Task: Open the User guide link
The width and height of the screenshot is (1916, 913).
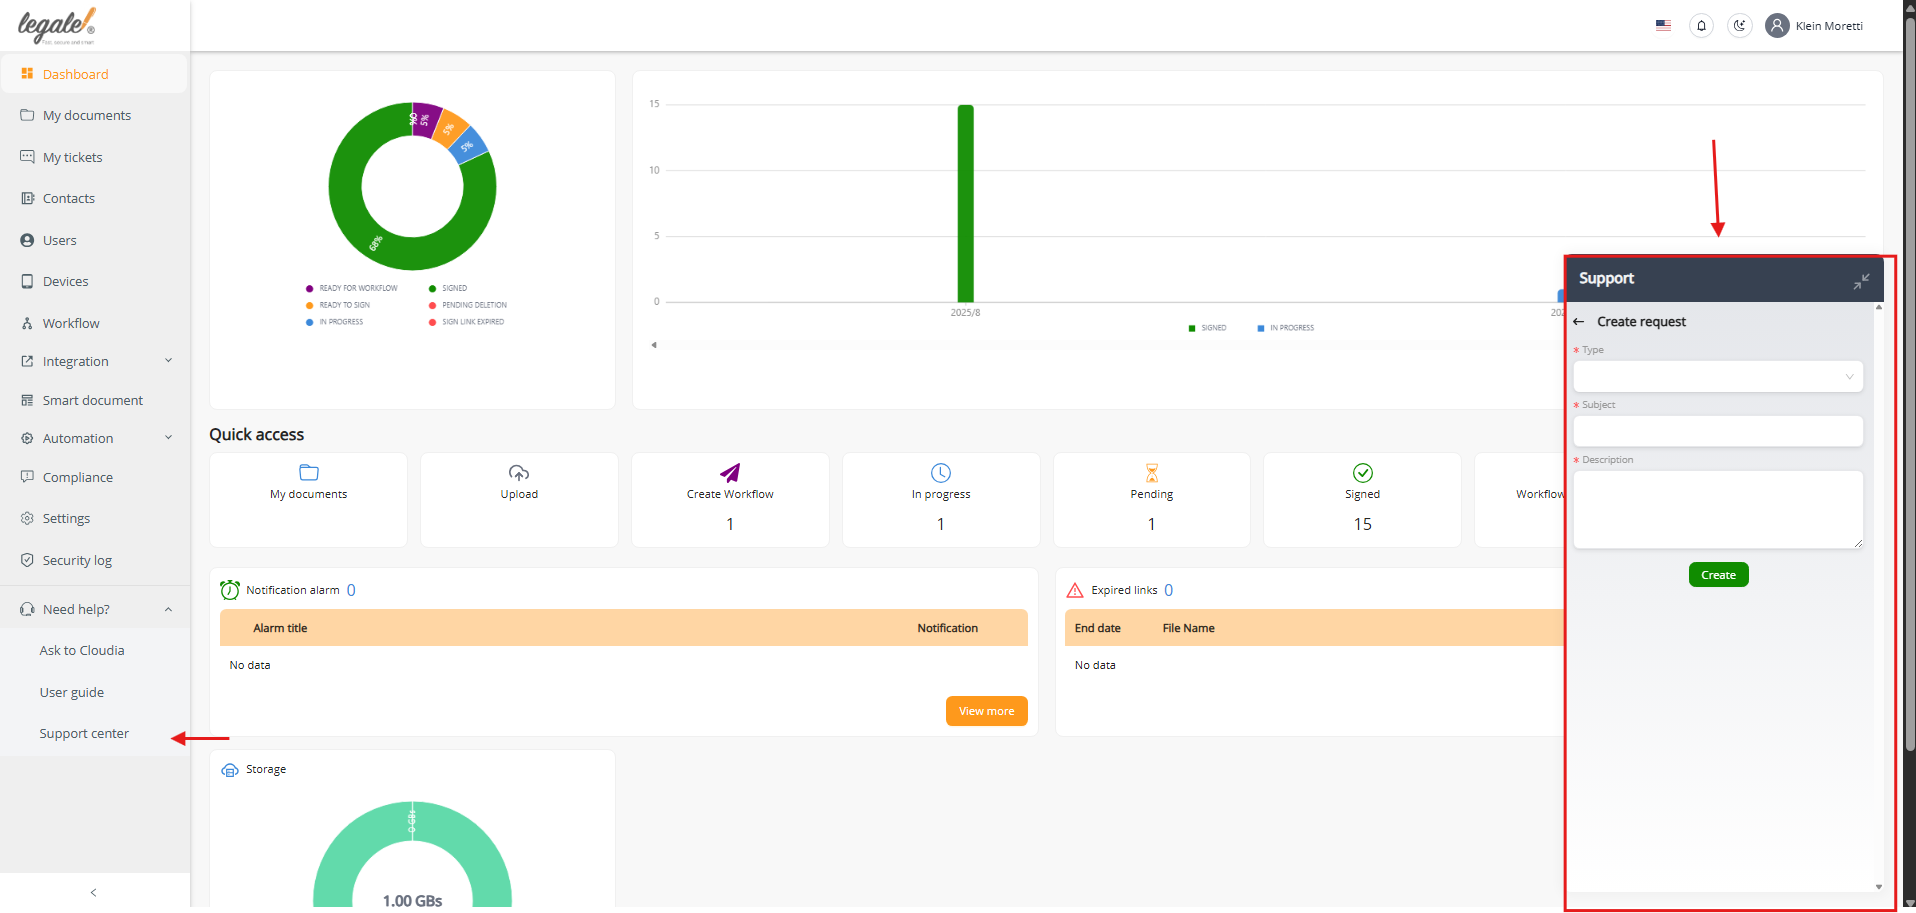Action: point(72,693)
